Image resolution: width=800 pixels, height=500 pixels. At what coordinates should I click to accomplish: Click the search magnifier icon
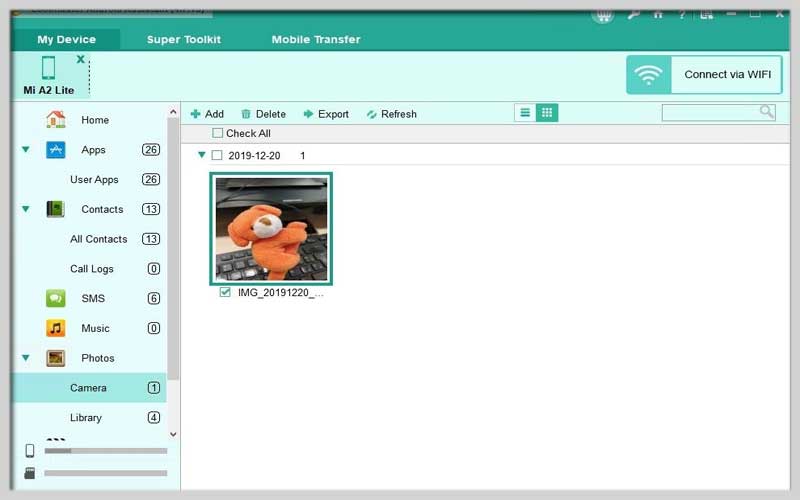(767, 112)
